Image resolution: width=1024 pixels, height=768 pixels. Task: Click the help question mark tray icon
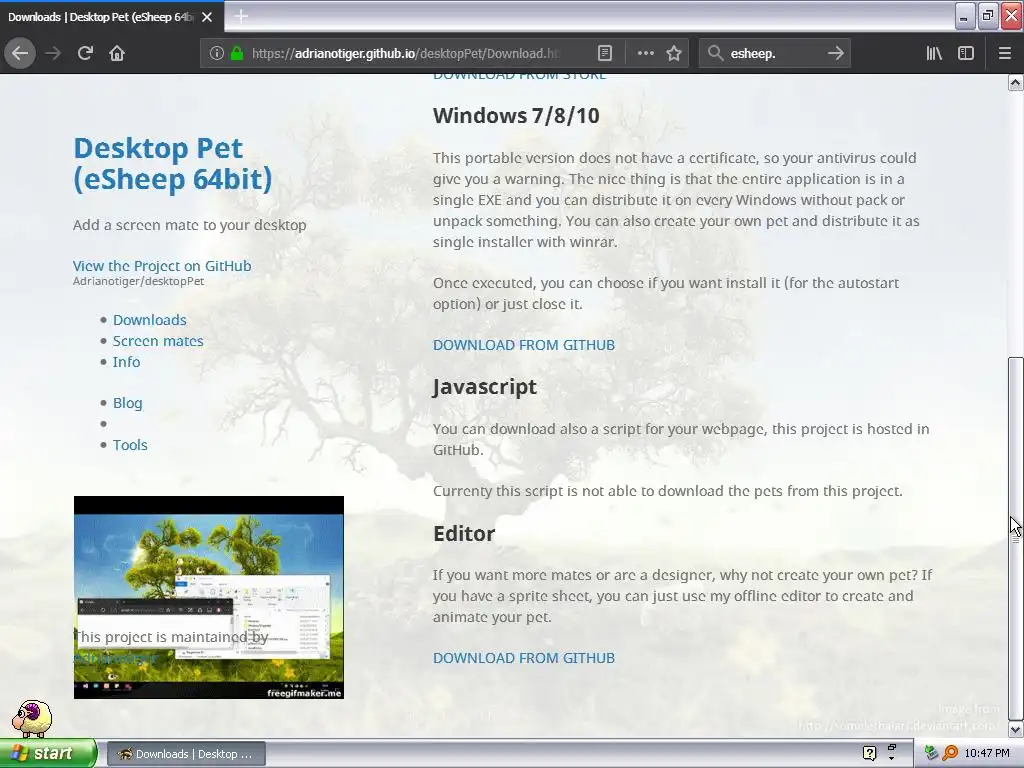(x=869, y=754)
